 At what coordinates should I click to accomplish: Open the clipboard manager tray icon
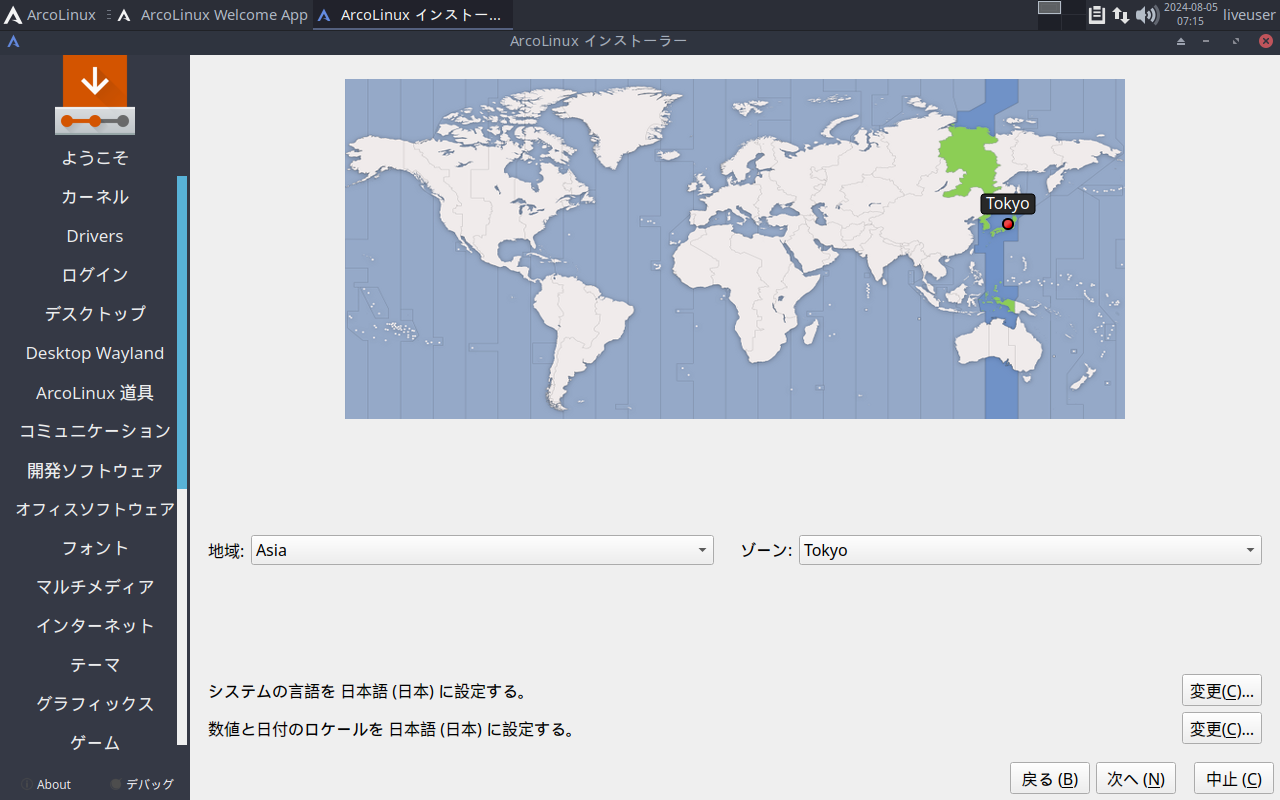[1097, 15]
